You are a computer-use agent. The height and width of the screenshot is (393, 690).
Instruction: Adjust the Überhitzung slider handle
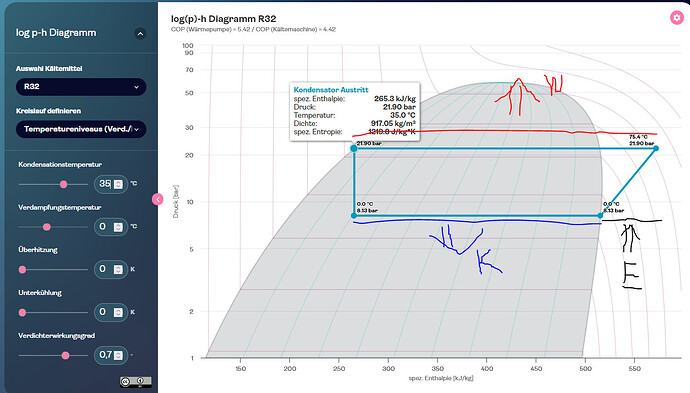[22, 270]
